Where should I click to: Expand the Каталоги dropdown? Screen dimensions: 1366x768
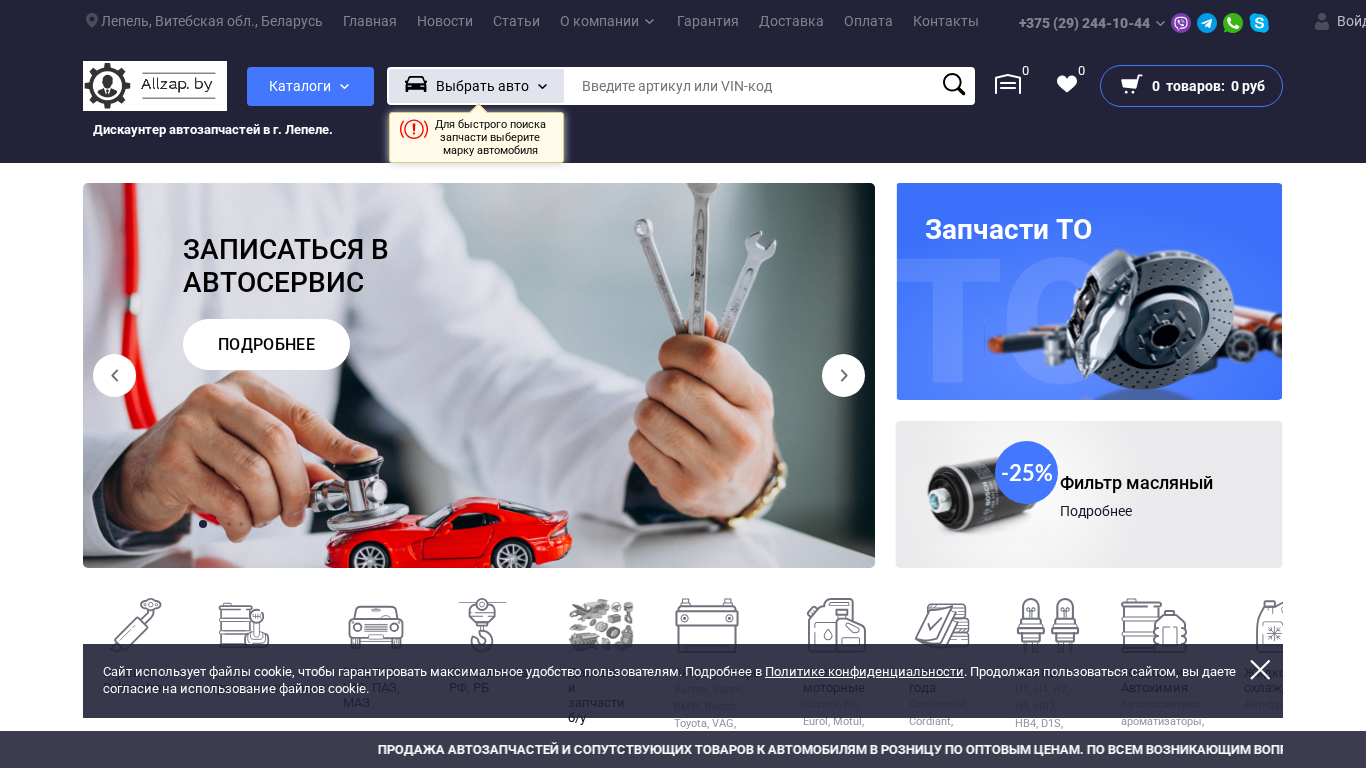click(x=310, y=86)
